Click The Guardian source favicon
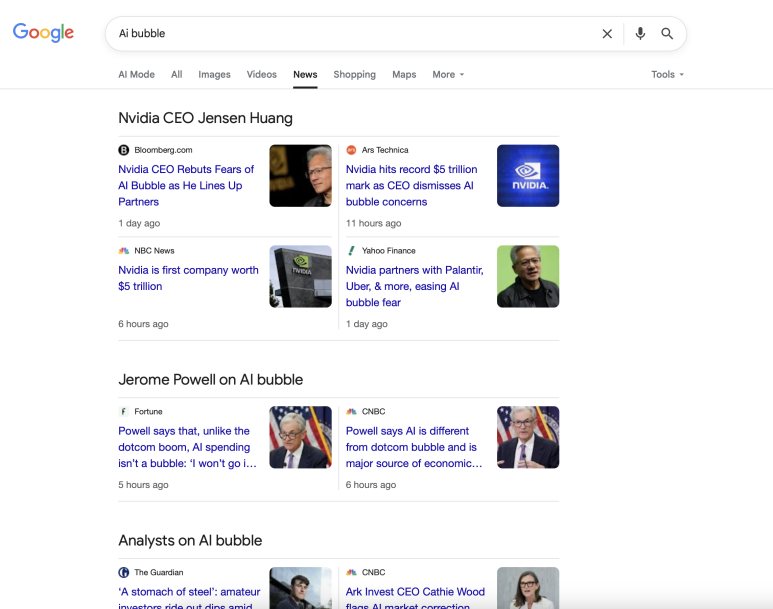 tap(124, 572)
